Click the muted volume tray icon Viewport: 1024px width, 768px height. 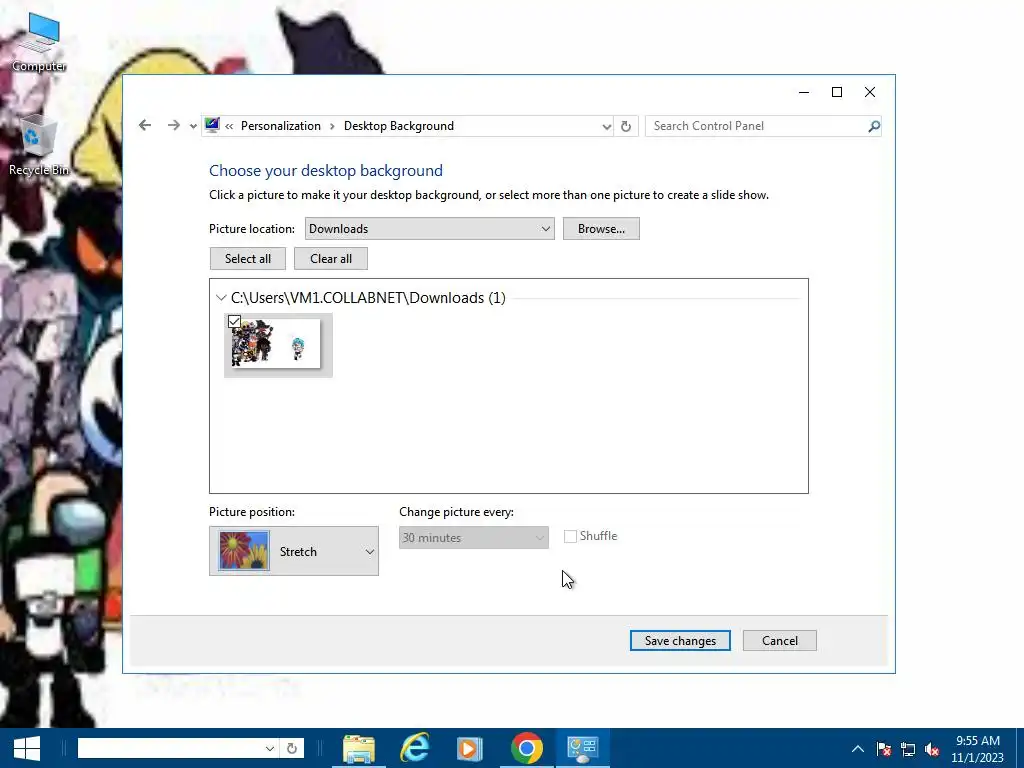coord(932,749)
